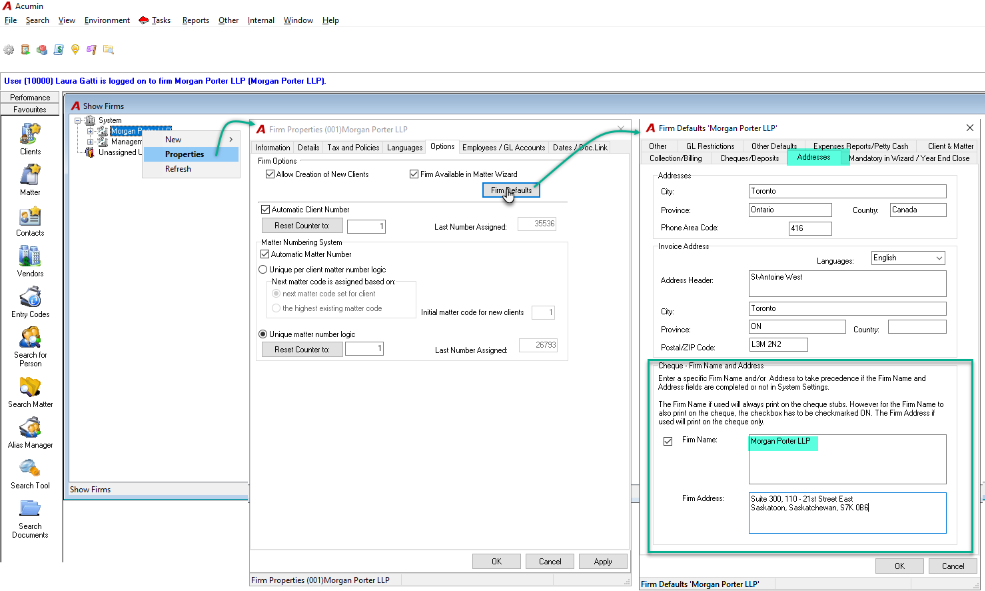985x591 pixels.
Task: Open Clients from the Favourites sidebar
Action: (x=30, y=139)
